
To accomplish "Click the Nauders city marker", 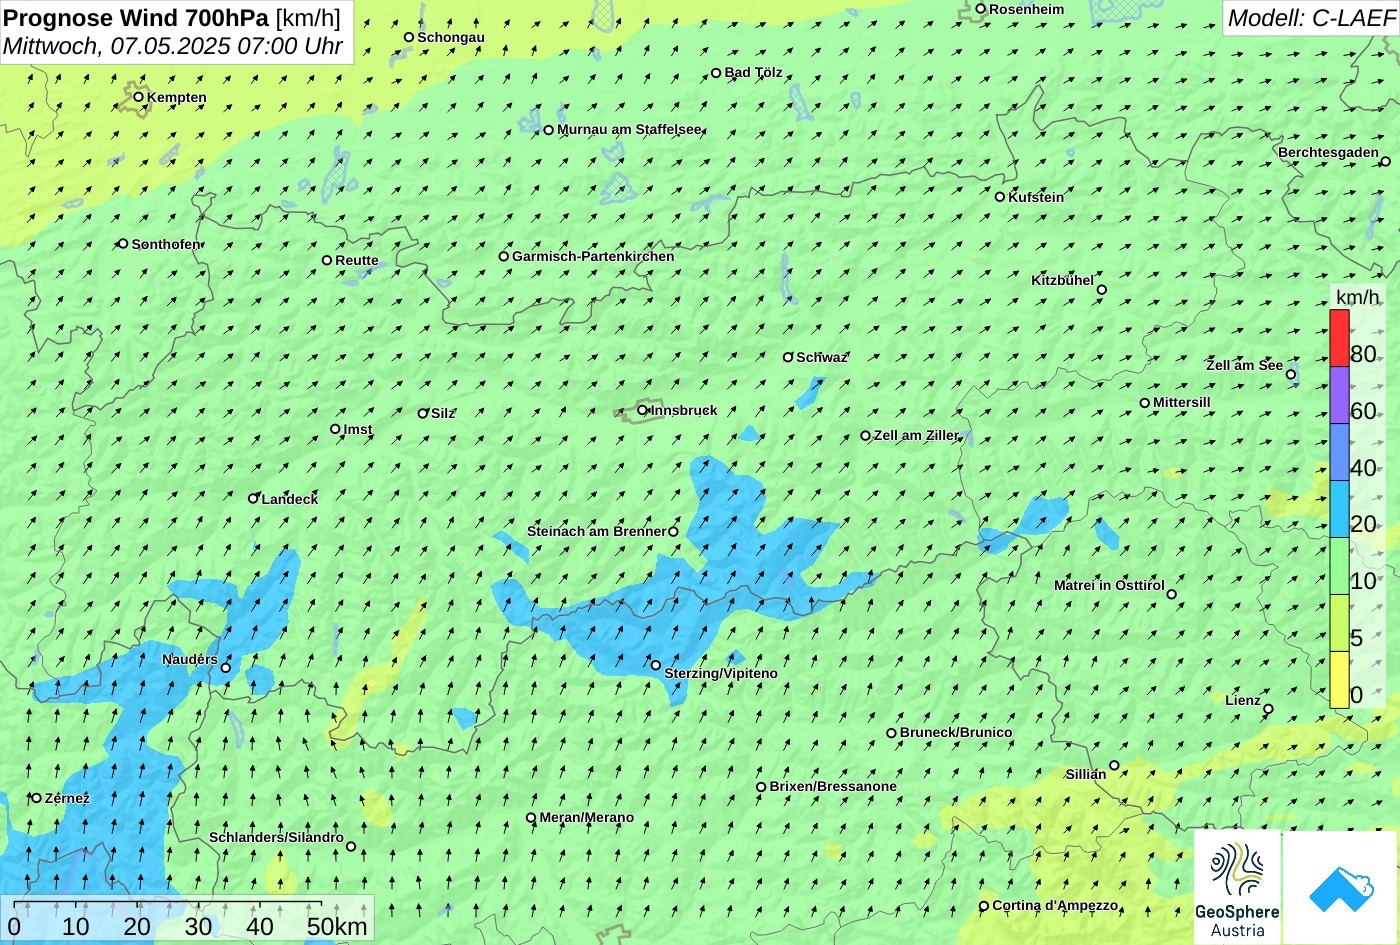I will (225, 667).
